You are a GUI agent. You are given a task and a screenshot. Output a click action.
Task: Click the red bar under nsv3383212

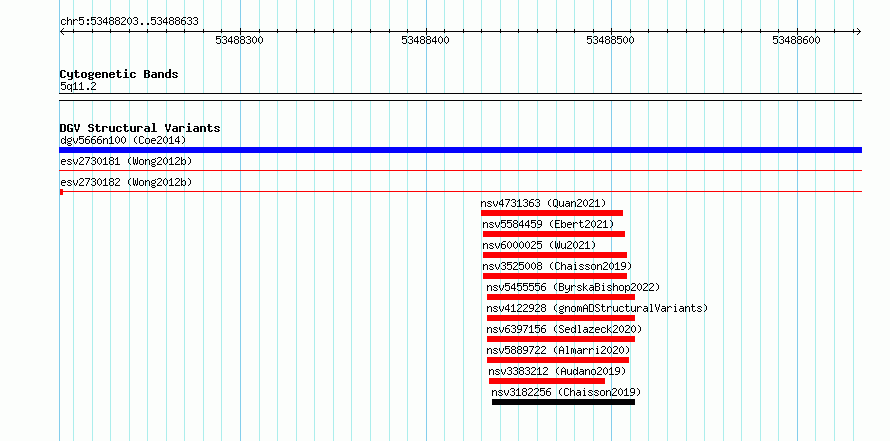coord(547,381)
